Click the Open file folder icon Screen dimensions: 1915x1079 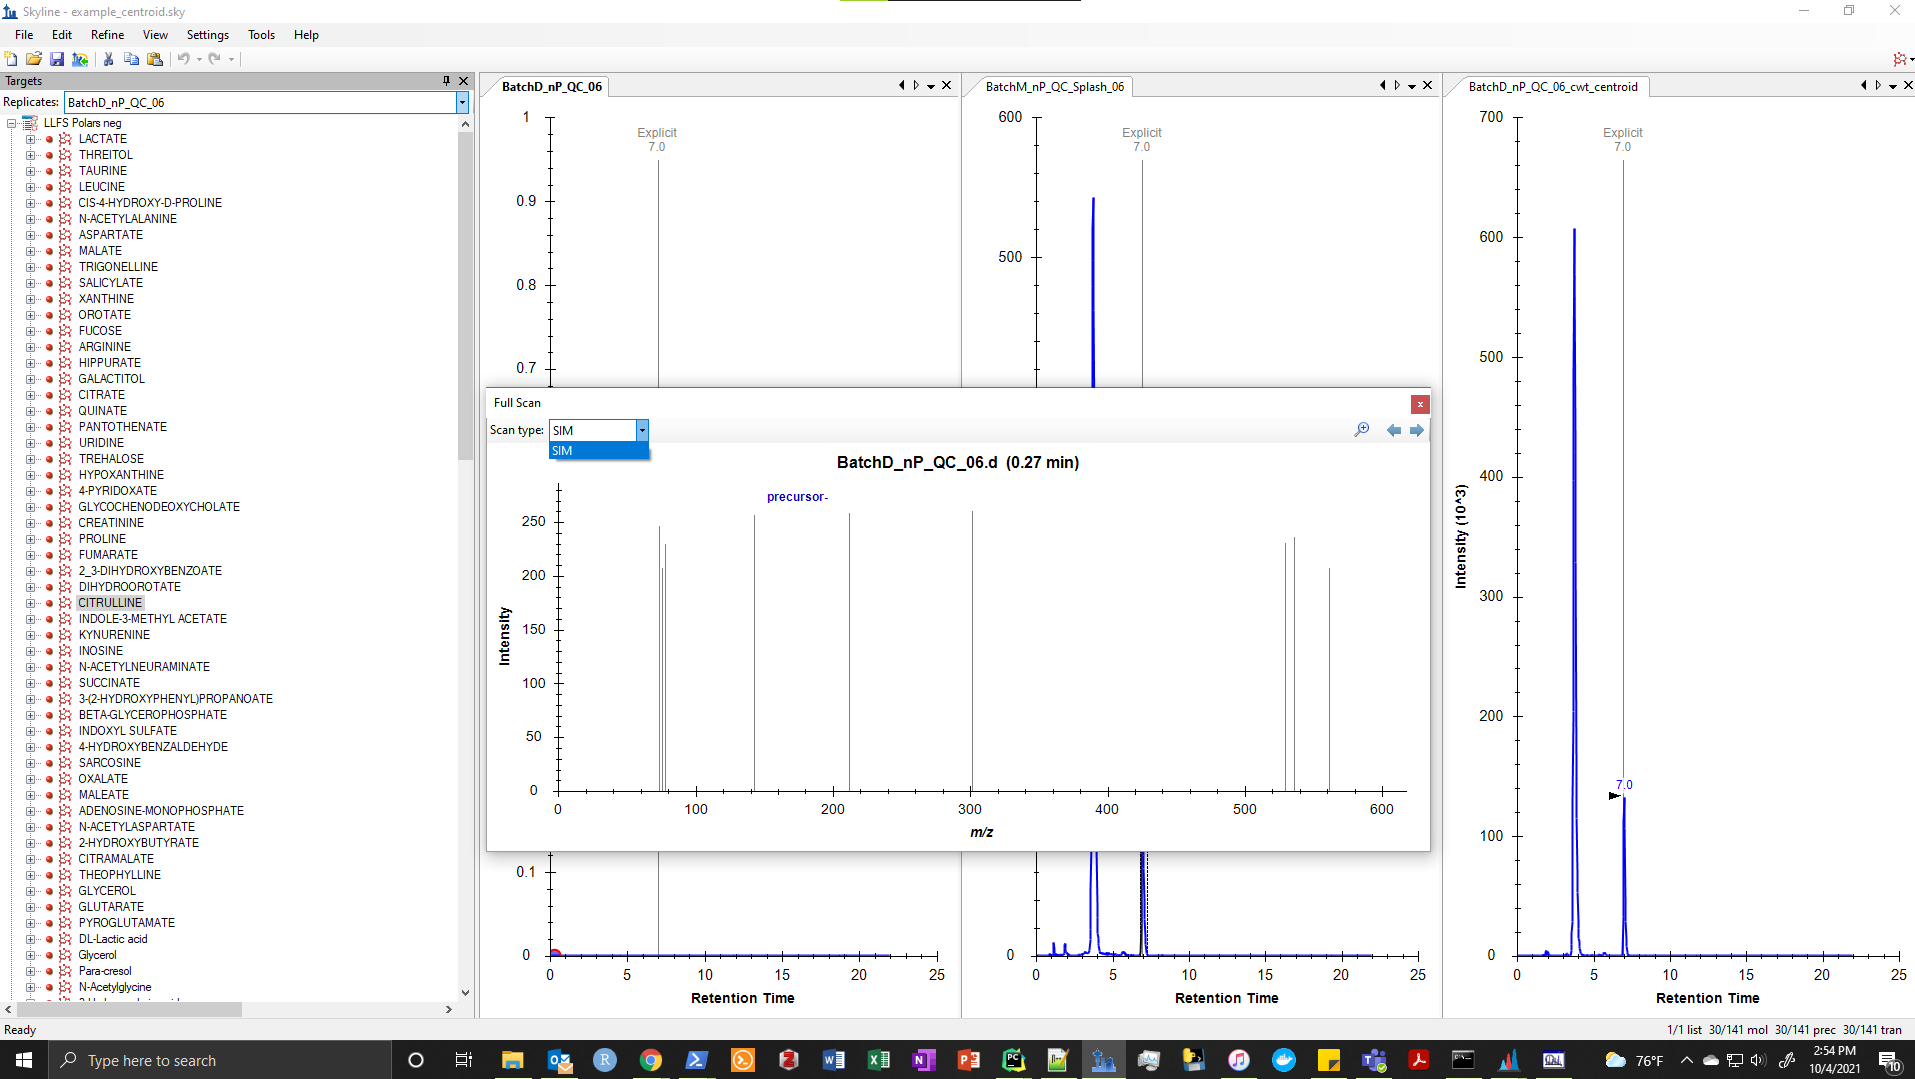pyautogui.click(x=34, y=59)
